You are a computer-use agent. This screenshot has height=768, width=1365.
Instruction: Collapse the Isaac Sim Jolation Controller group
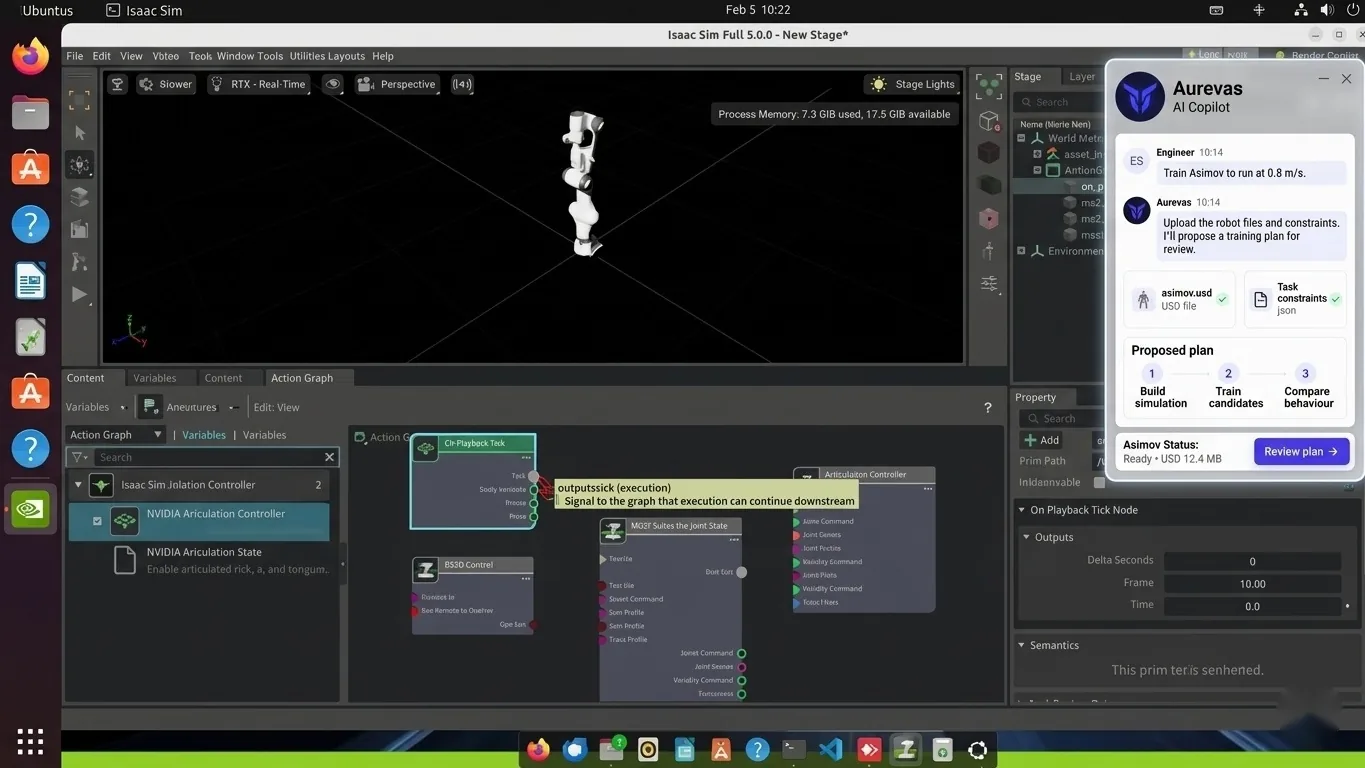pos(78,485)
